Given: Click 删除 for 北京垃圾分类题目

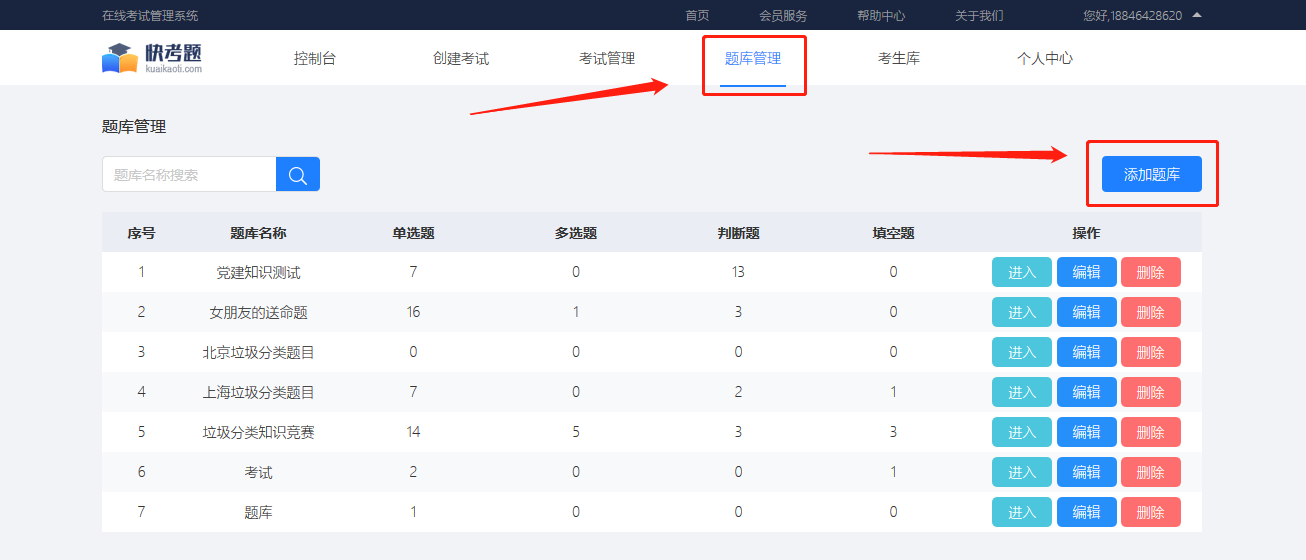Looking at the screenshot, I should [1151, 352].
